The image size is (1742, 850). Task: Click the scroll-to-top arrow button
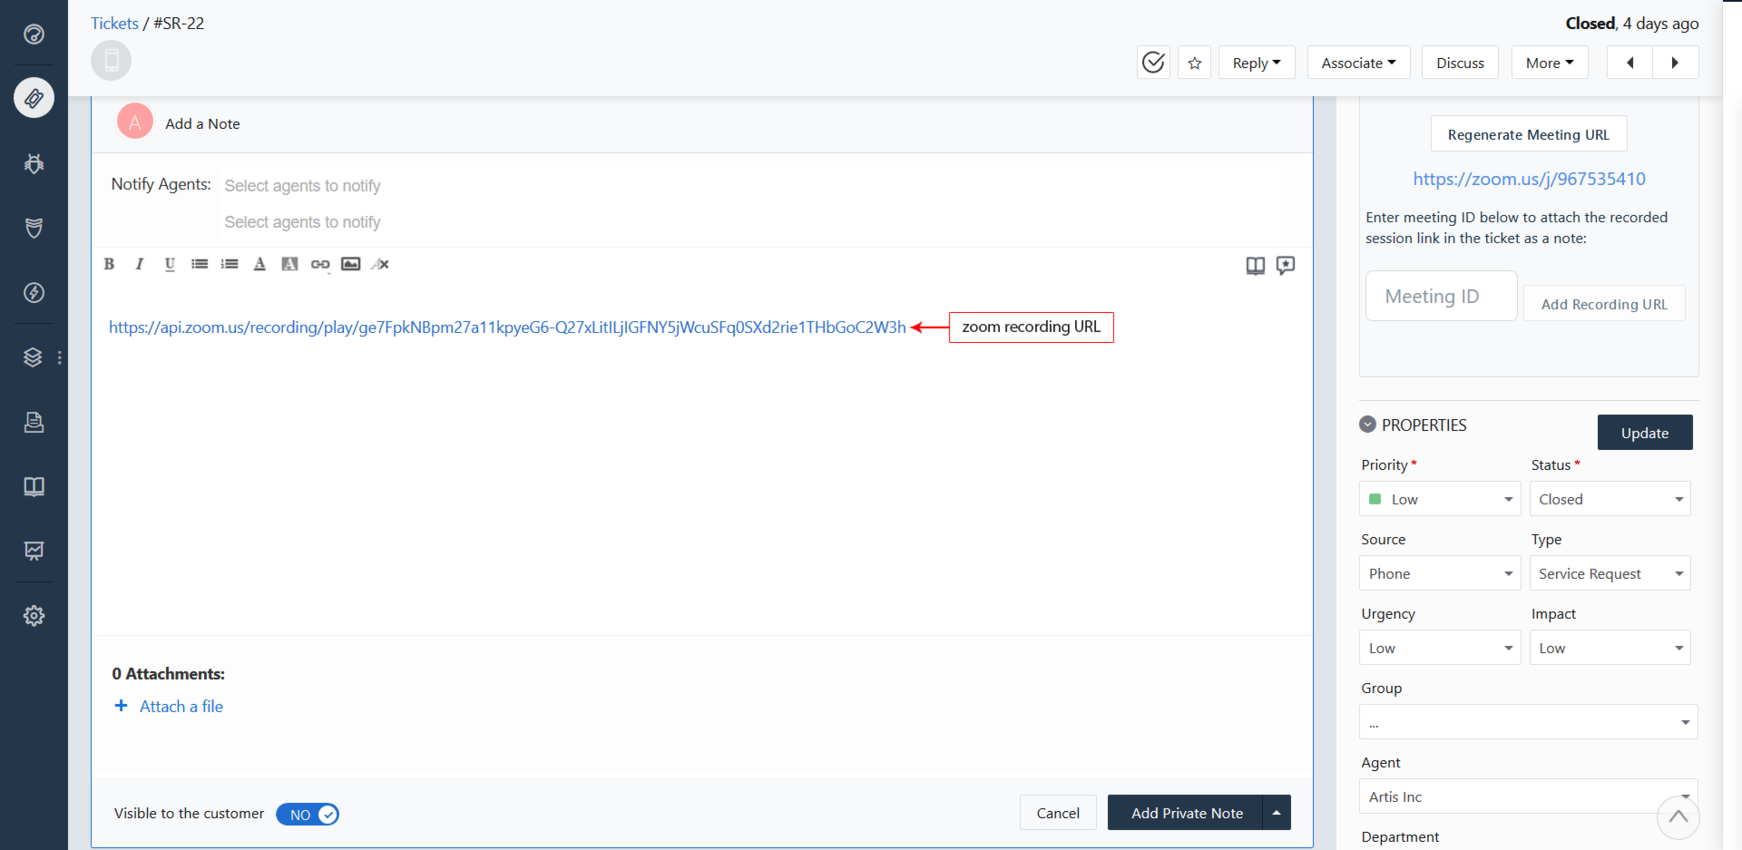point(1678,817)
